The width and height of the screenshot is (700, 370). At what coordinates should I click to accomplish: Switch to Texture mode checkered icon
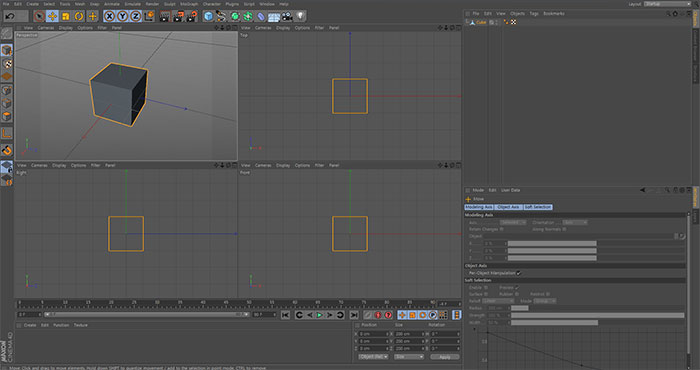coord(7,64)
